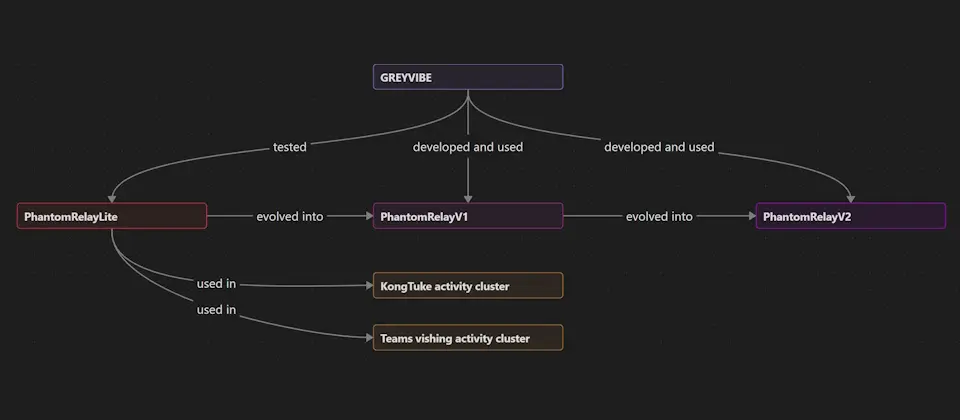The width and height of the screenshot is (960, 420).
Task: Click 'used in' label pointing to Teams vishing cluster
Action: point(216,310)
